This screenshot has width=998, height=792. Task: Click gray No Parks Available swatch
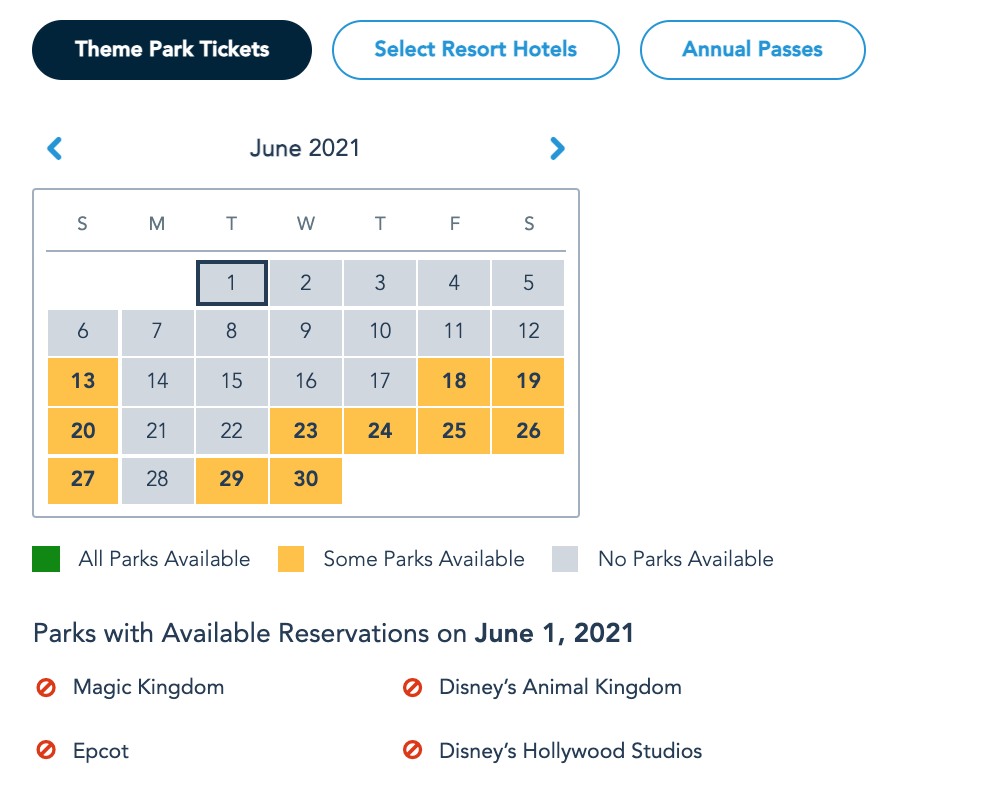pyautogui.click(x=565, y=559)
